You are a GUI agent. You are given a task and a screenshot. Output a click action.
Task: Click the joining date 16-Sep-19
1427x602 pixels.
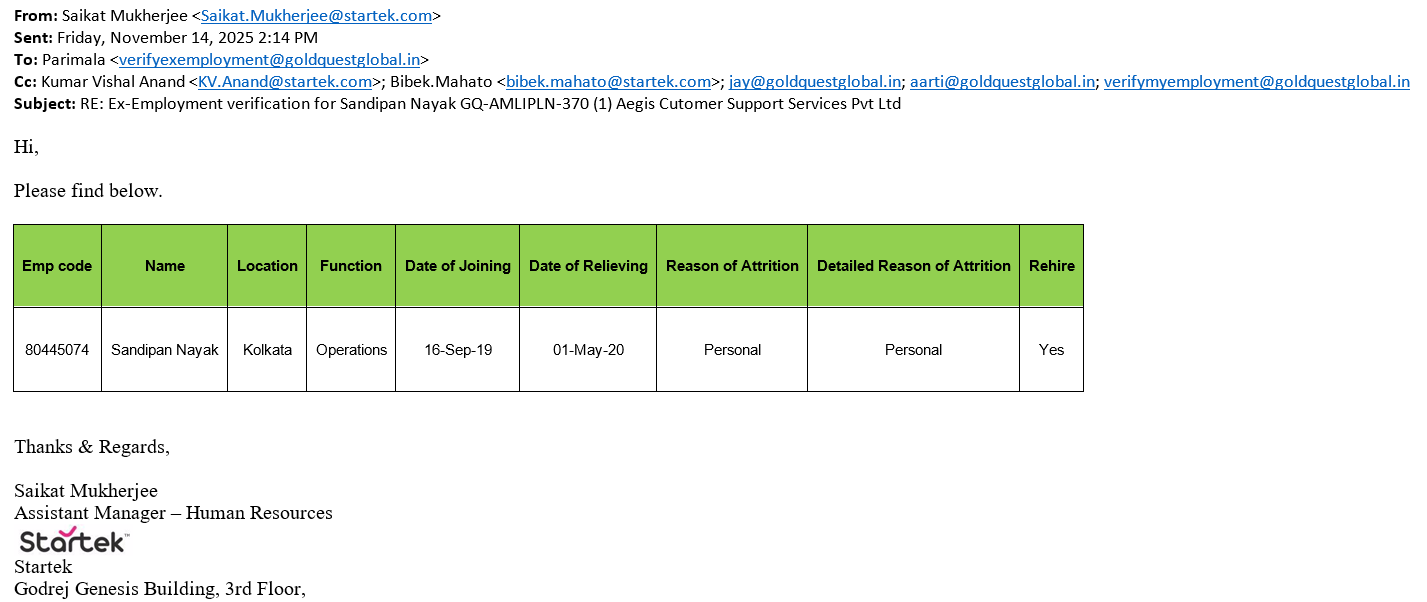click(458, 350)
